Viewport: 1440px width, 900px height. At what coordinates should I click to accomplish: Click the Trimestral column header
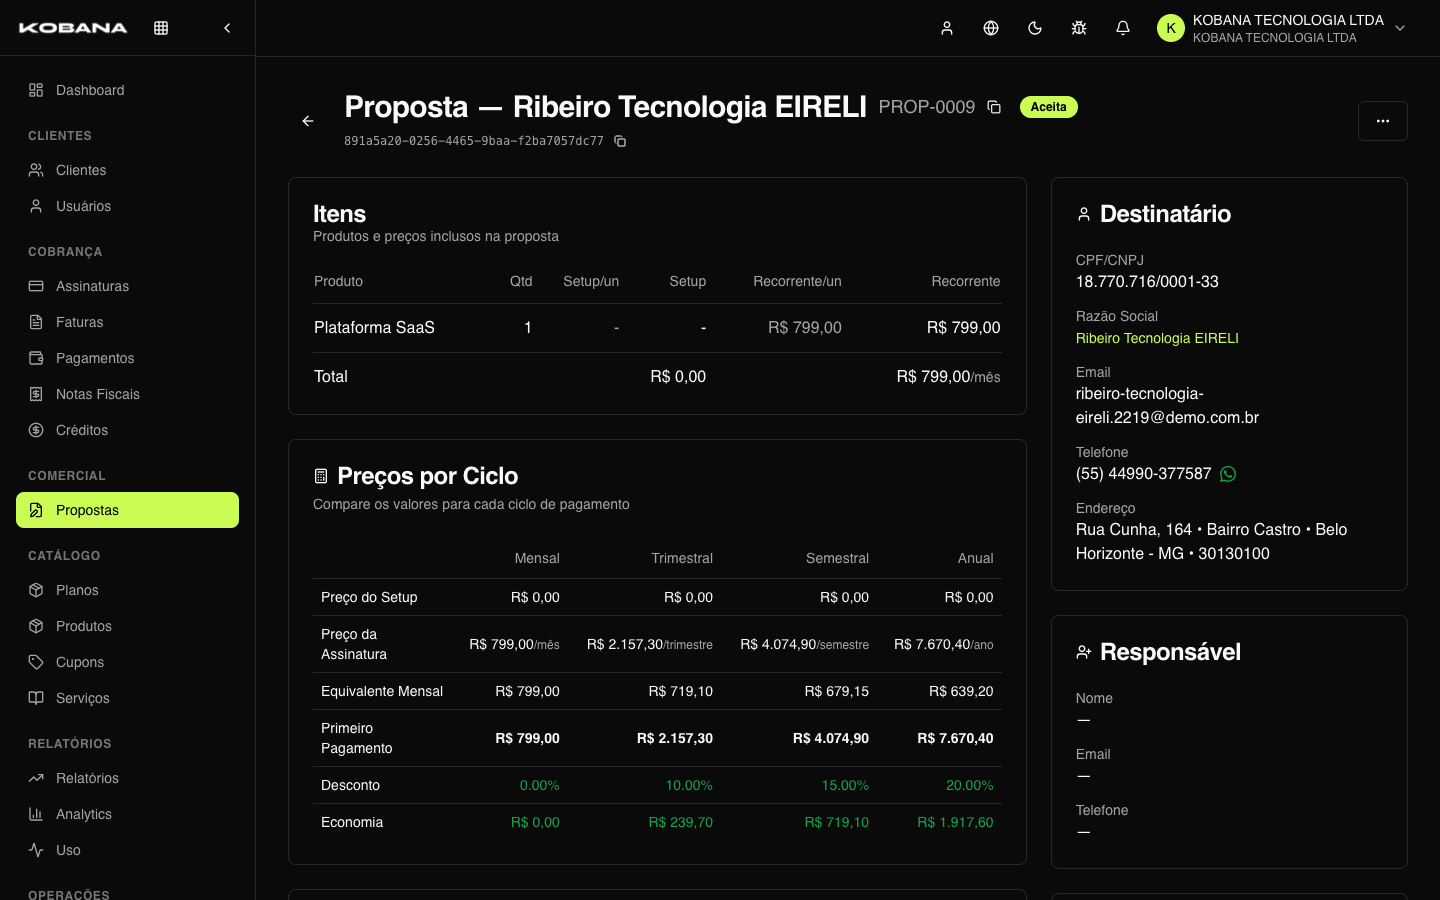tap(682, 558)
